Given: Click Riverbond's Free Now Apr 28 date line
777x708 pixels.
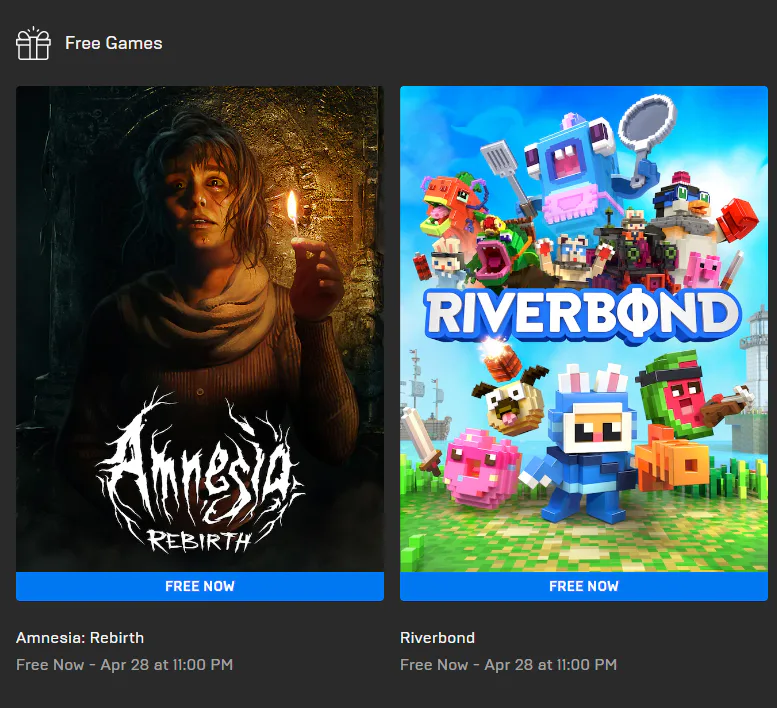Looking at the screenshot, I should pyautogui.click(x=508, y=665).
